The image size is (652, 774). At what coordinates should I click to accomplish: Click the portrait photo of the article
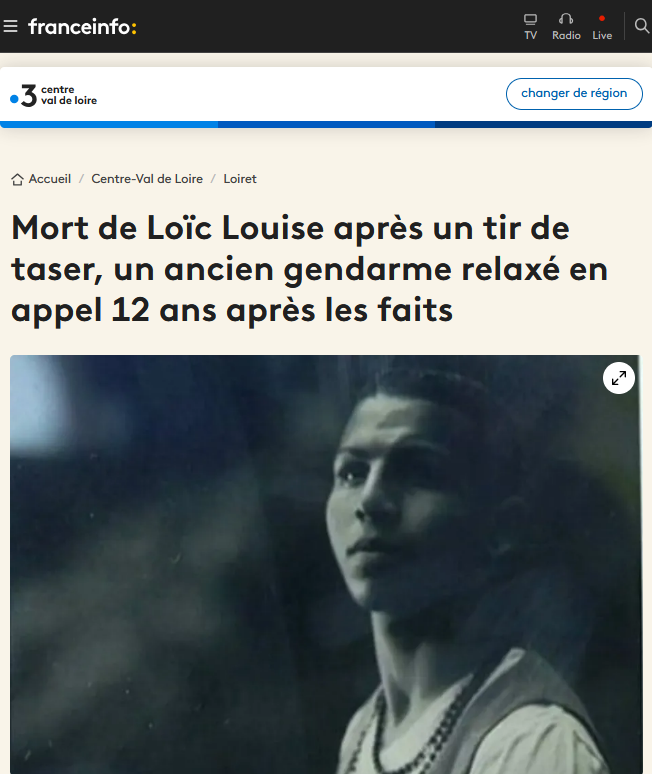[326, 564]
